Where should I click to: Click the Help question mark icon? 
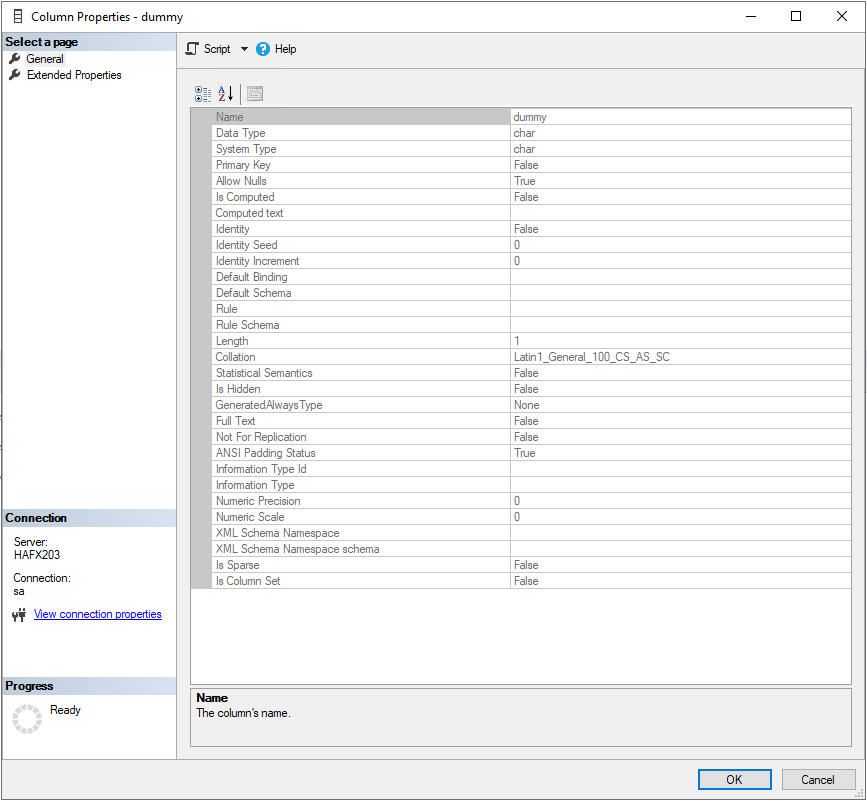[263, 49]
